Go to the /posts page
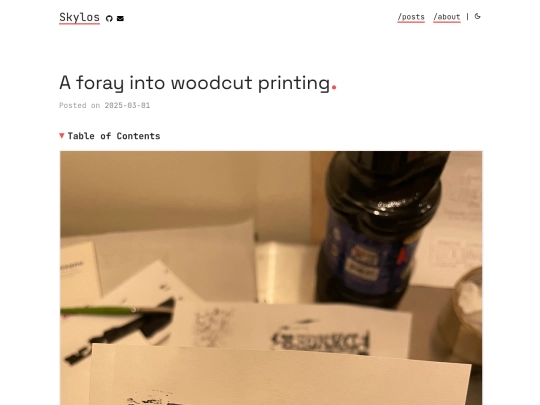This screenshot has height=405, width=540. tap(411, 17)
